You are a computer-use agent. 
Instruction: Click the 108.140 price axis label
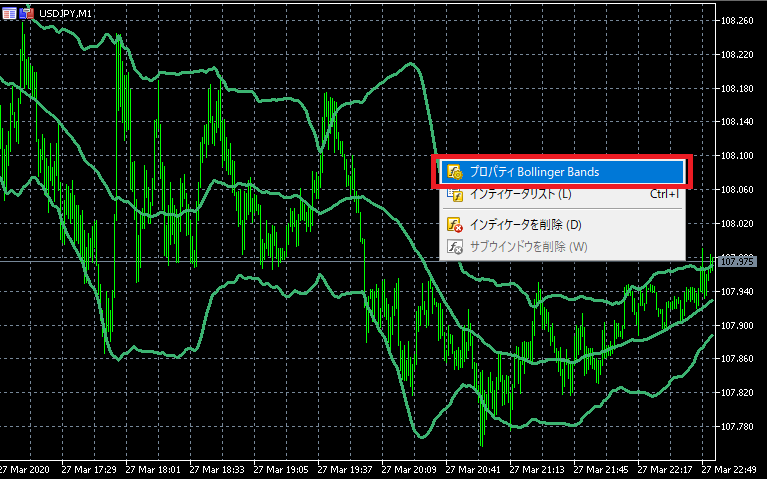[x=737, y=122]
